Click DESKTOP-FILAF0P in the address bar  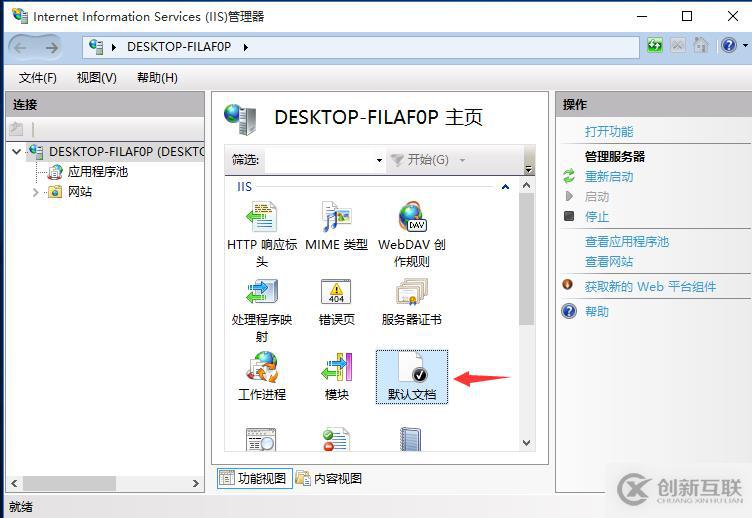tap(179, 47)
